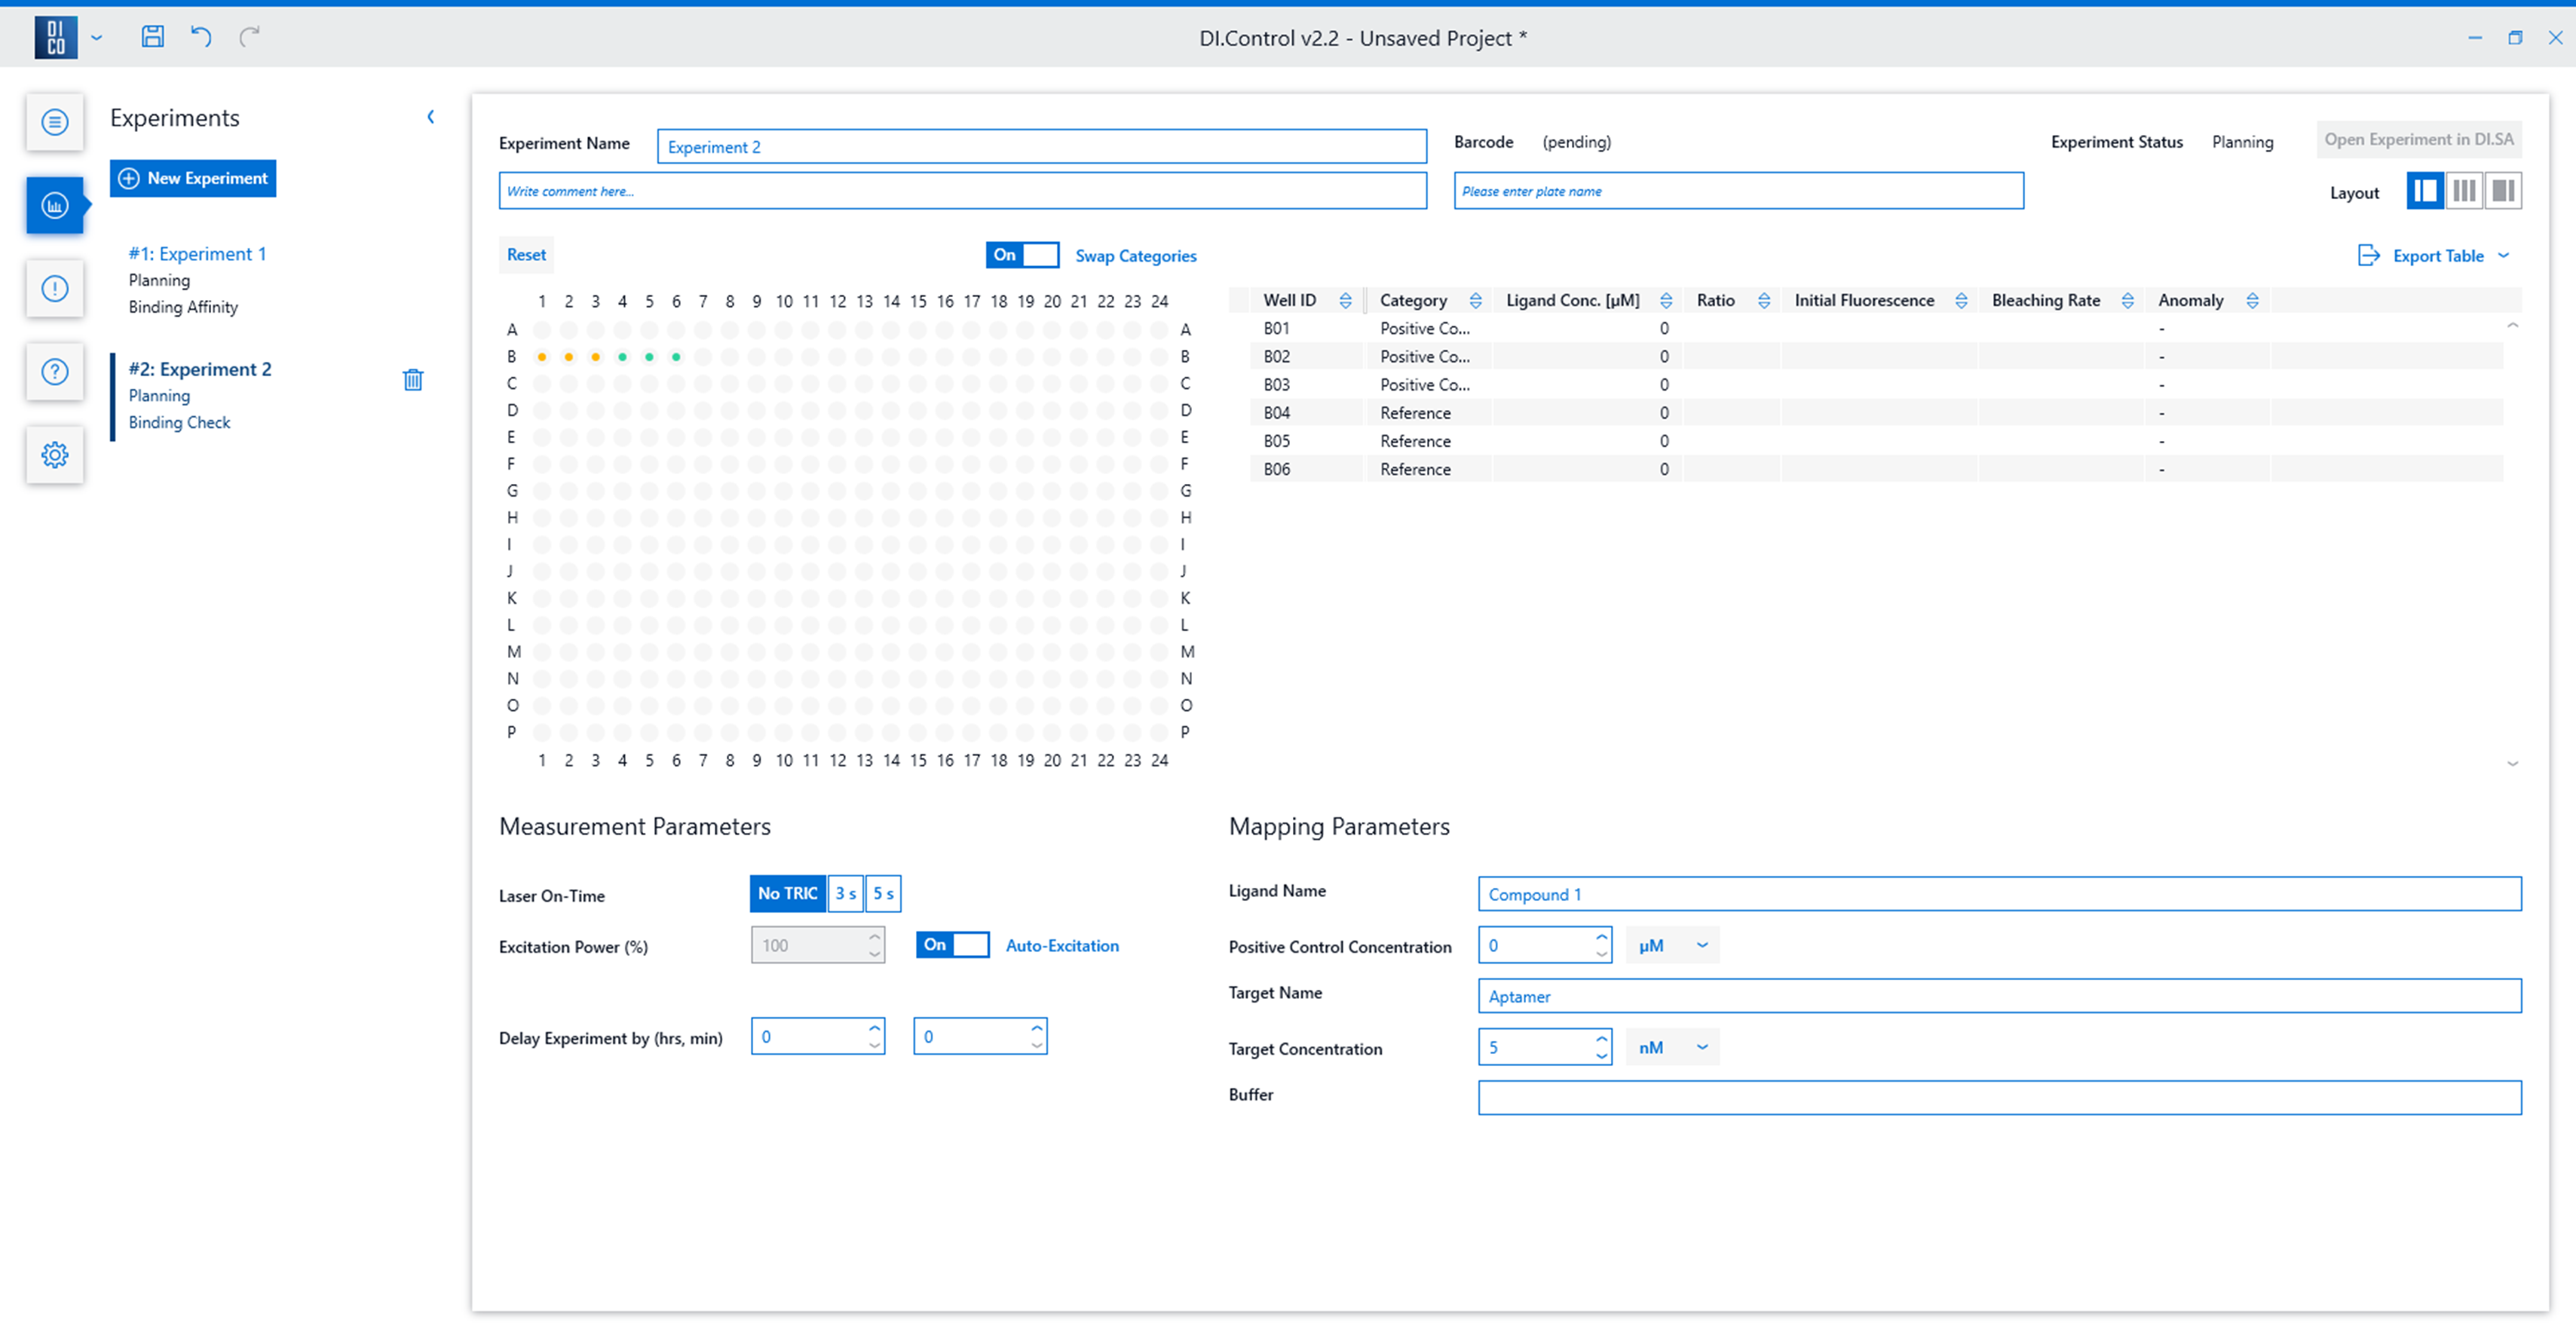Open the help question mark icon
This screenshot has width=2576, height=1326.
coord(55,372)
